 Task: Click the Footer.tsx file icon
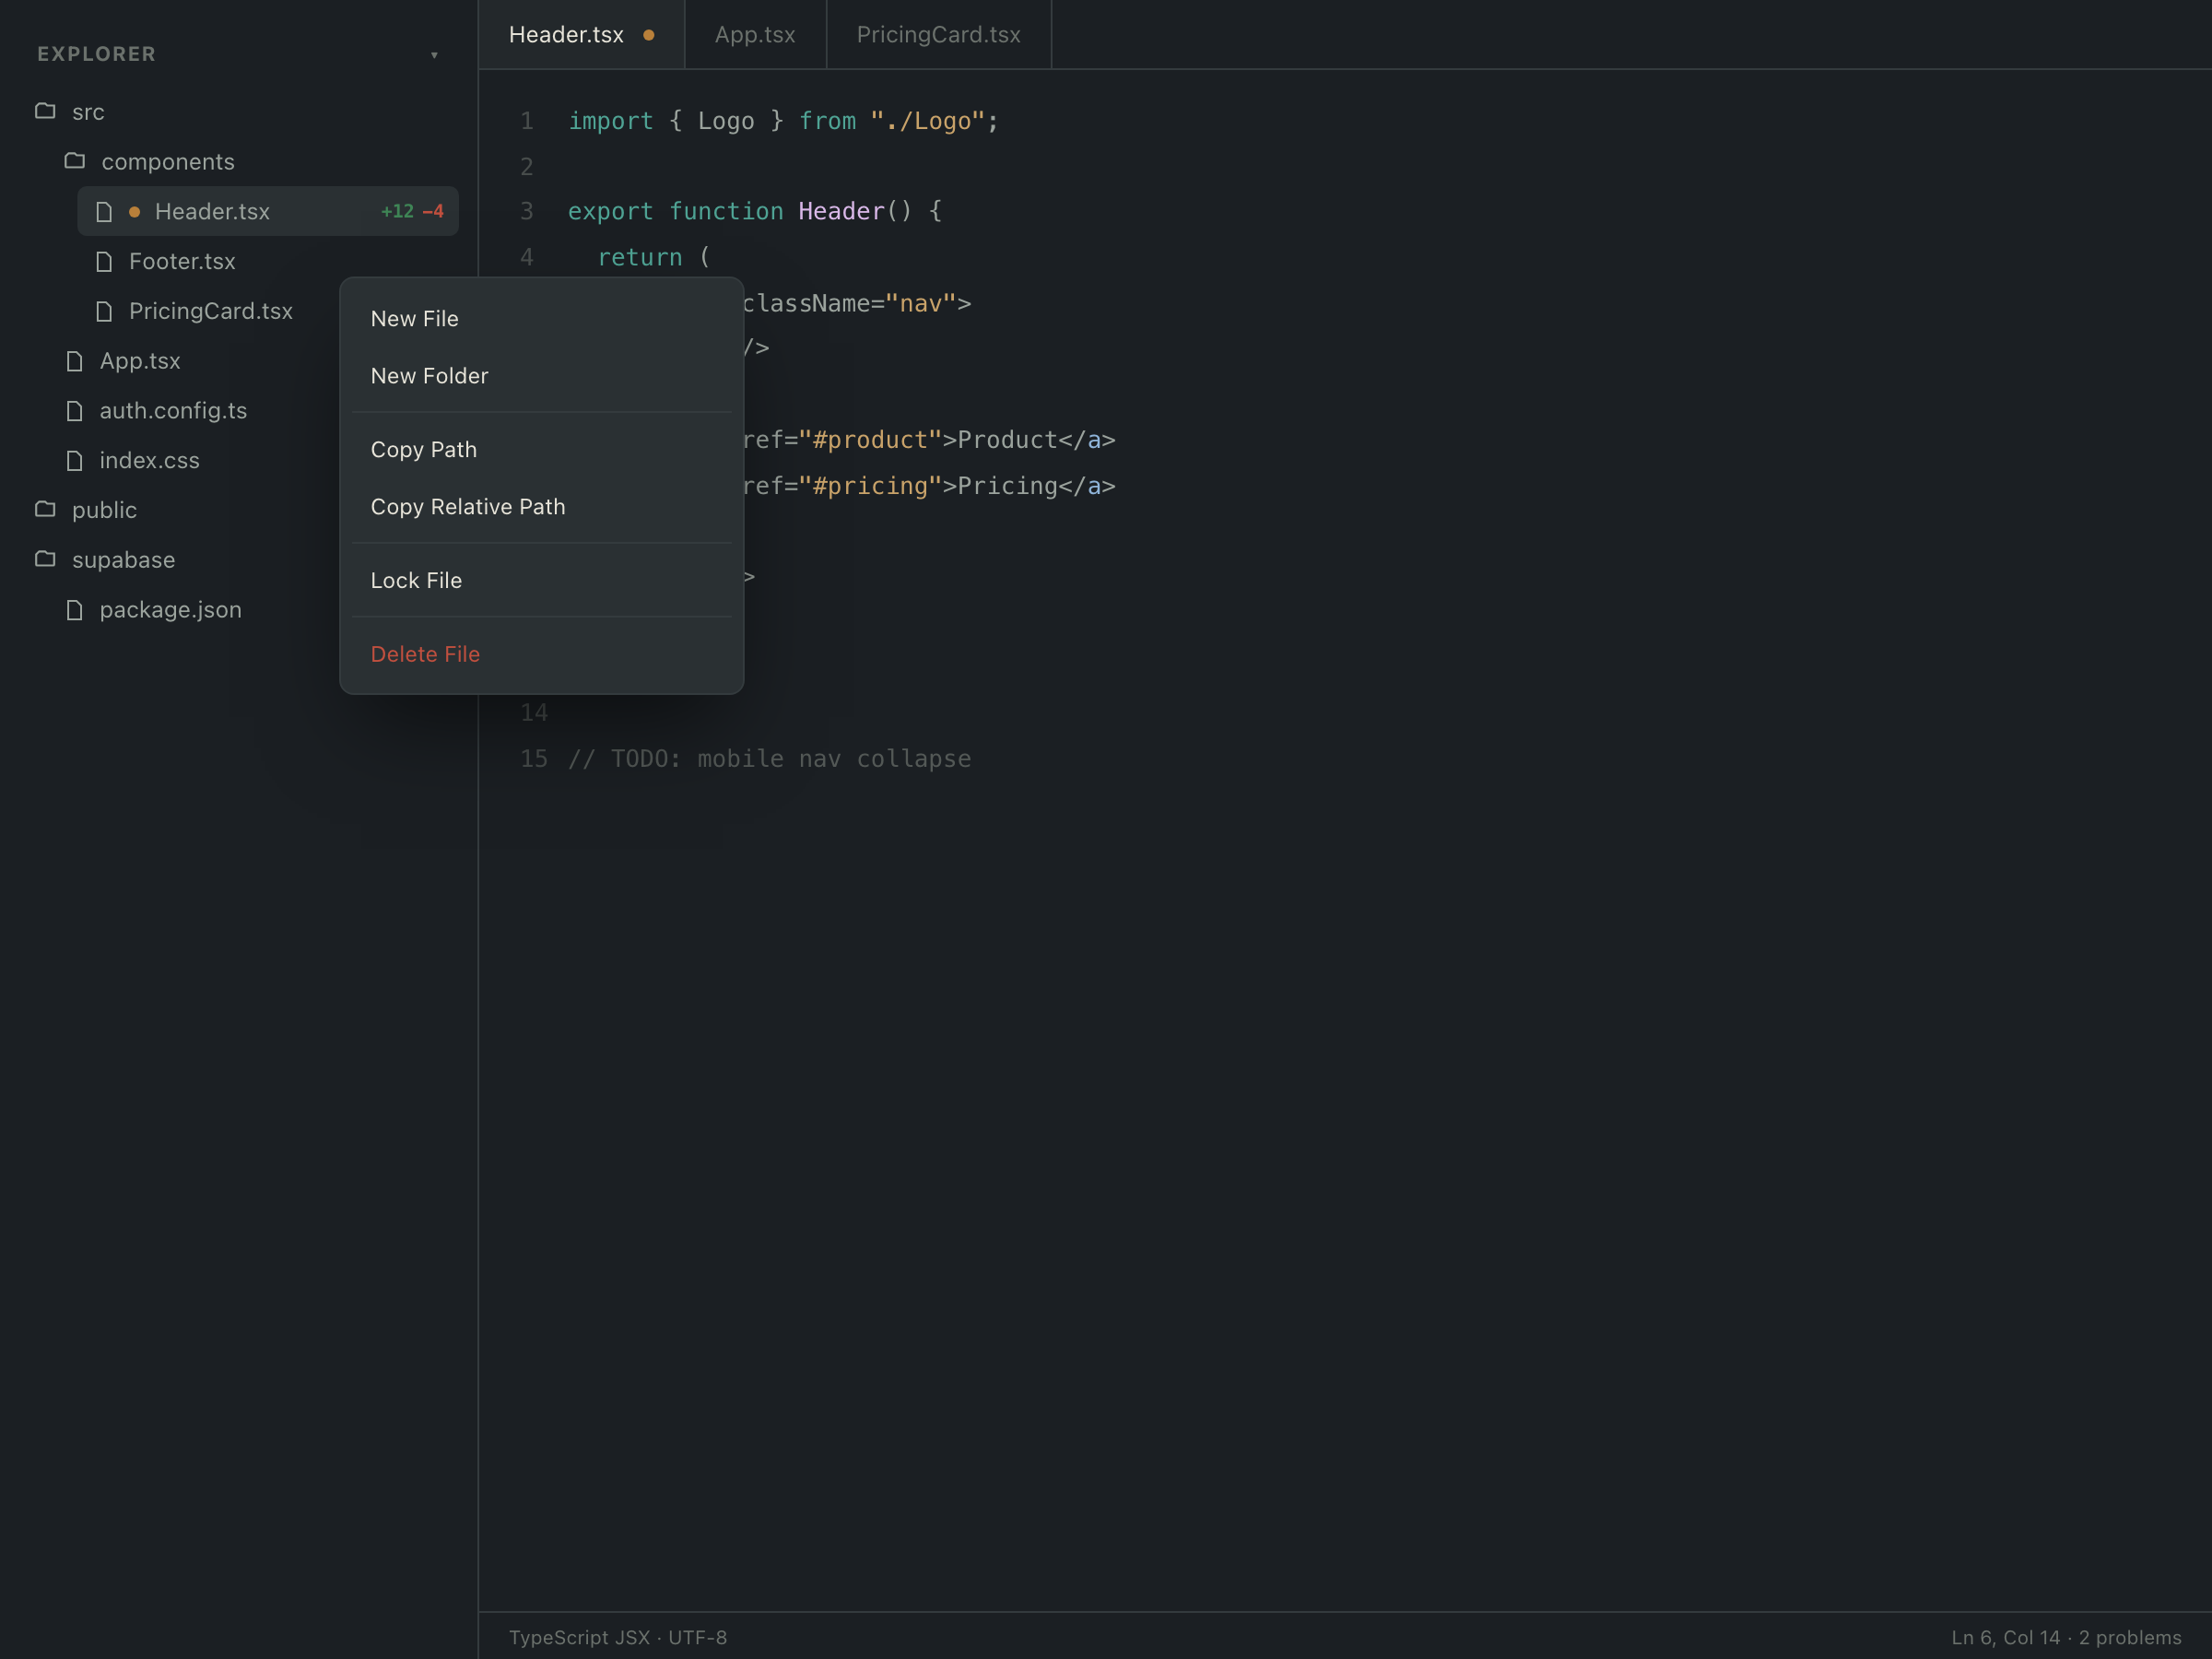(x=104, y=261)
